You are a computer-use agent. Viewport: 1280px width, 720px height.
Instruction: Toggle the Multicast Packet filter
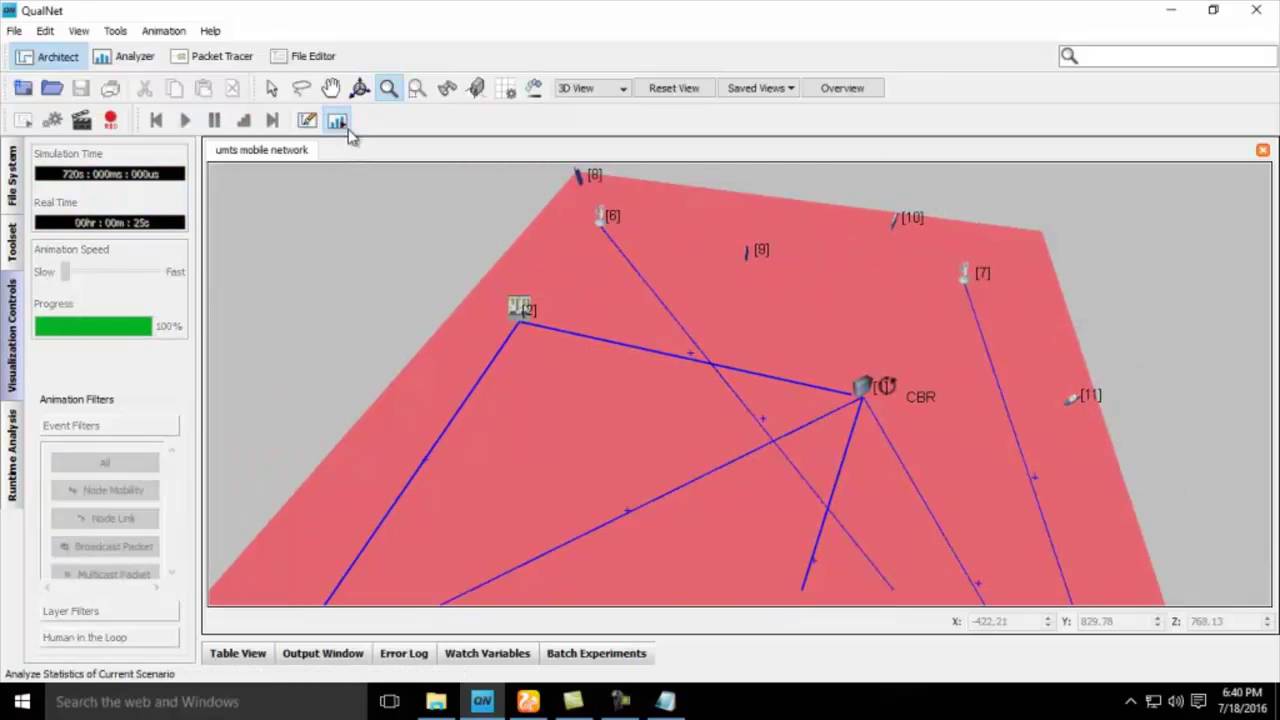click(105, 573)
